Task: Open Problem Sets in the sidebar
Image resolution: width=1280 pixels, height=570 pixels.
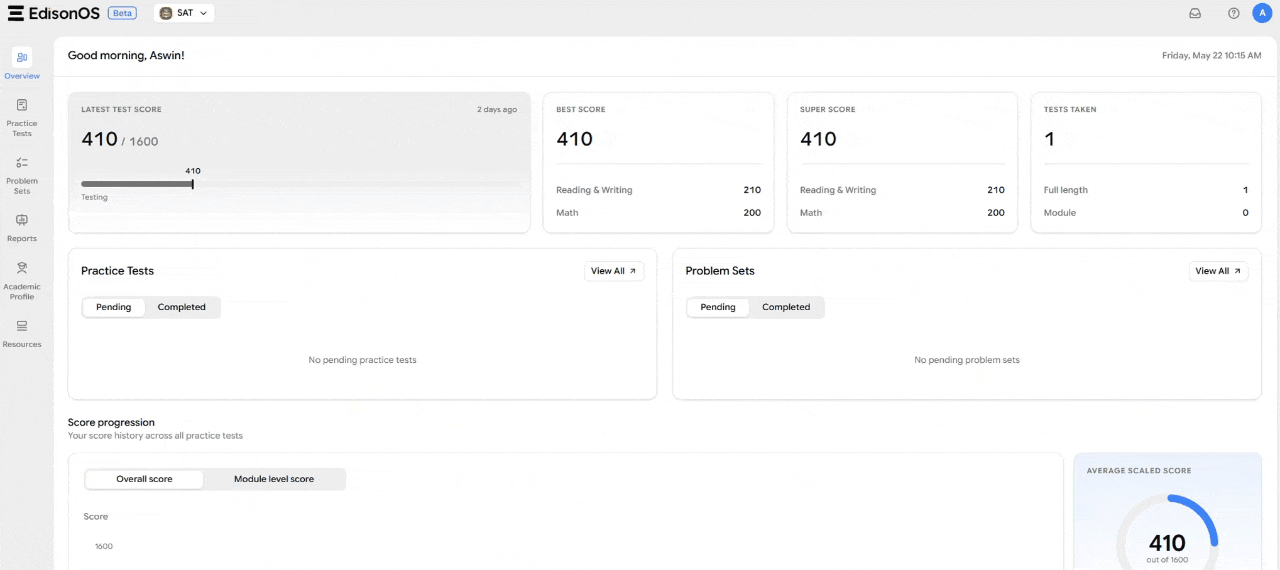Action: click(x=22, y=175)
